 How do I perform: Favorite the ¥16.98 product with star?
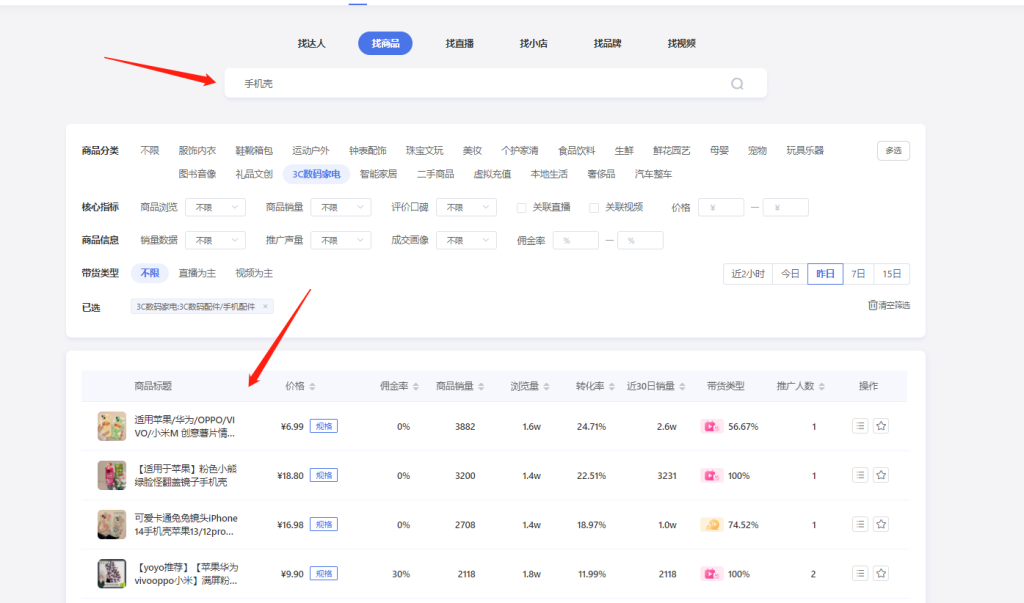881,524
